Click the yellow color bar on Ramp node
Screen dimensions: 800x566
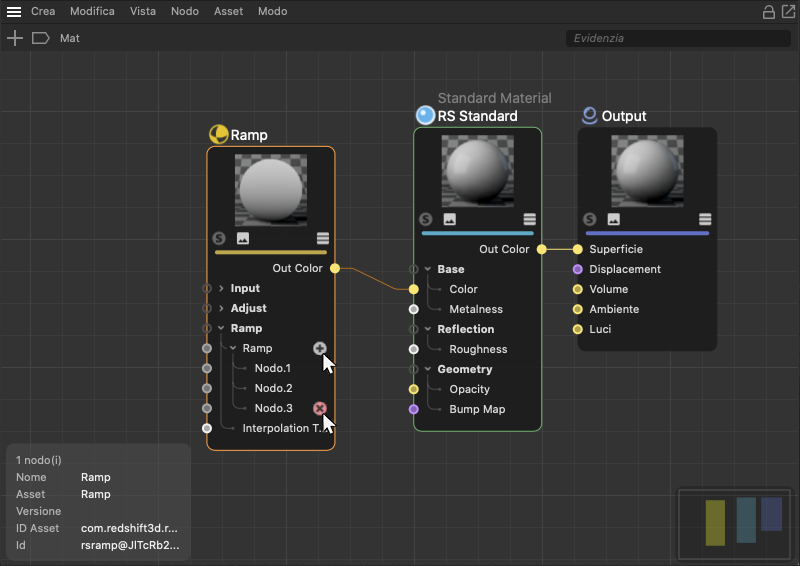tap(271, 252)
